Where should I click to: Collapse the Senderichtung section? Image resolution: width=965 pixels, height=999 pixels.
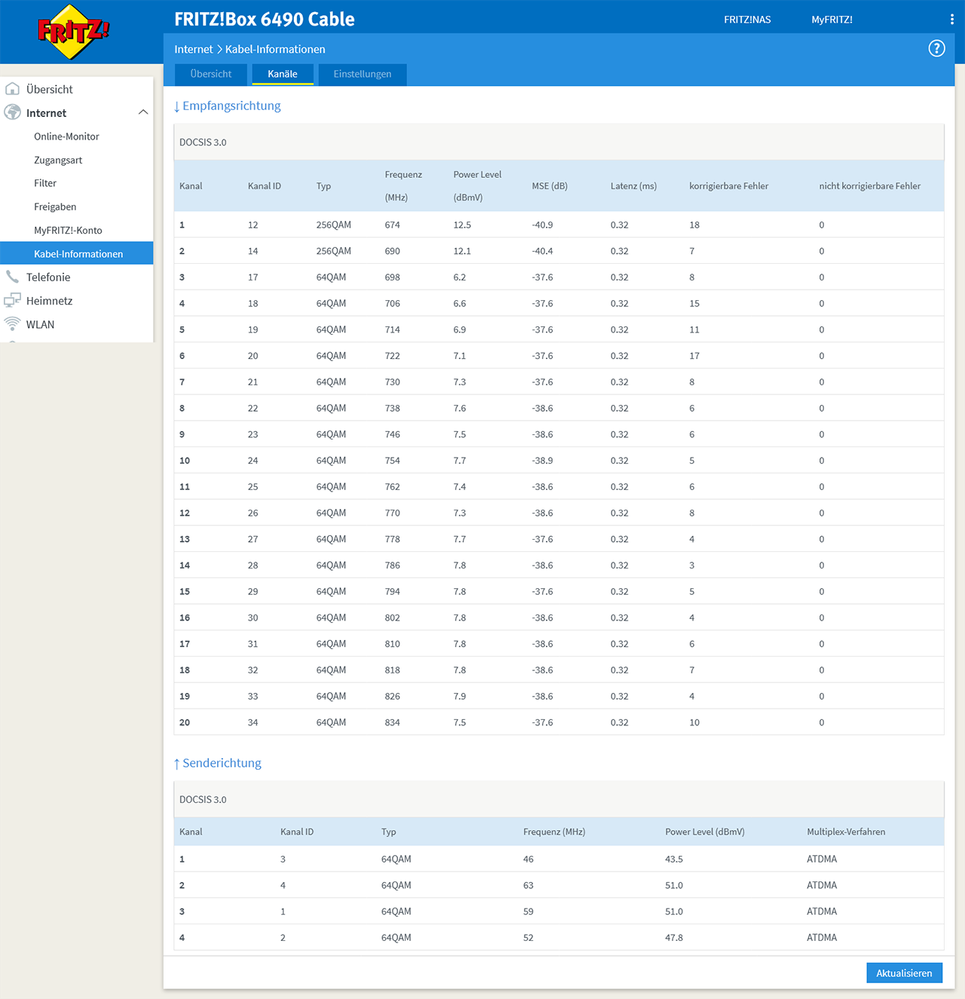217,763
